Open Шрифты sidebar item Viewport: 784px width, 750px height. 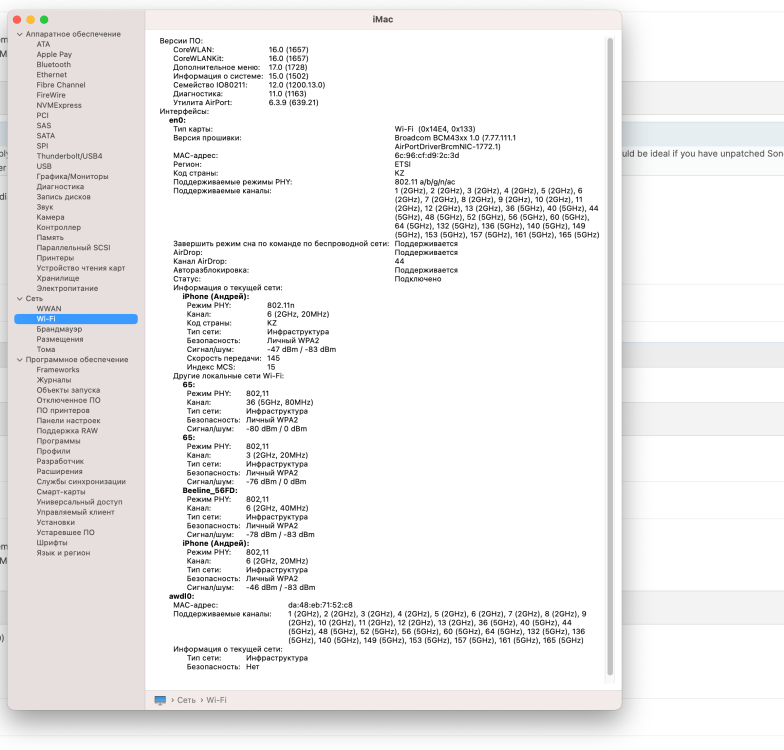[52, 543]
